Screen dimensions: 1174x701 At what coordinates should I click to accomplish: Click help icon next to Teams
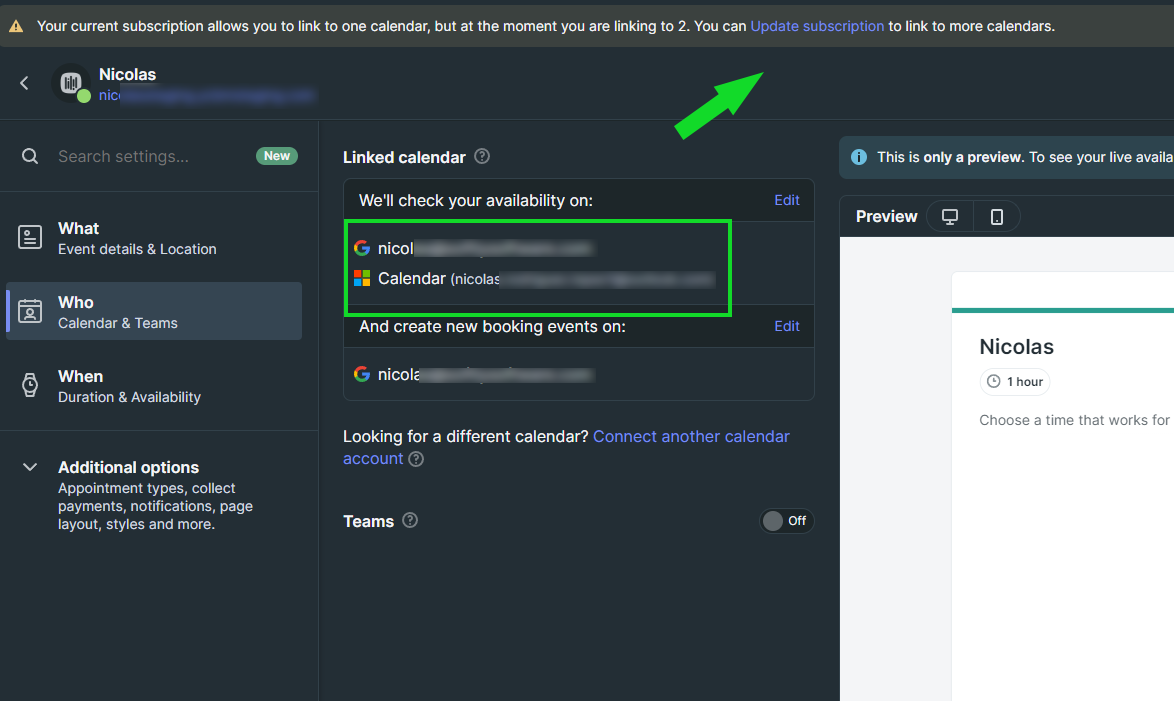(410, 520)
